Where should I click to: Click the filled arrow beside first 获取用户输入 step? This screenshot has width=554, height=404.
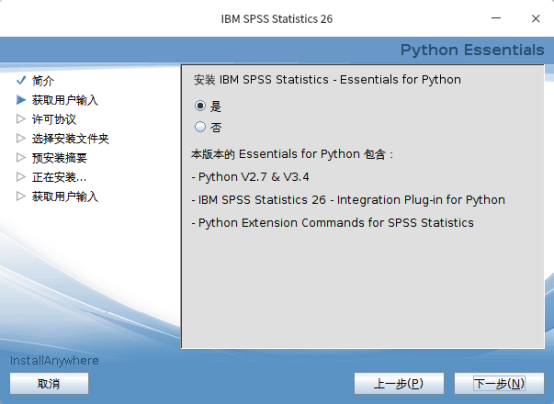pyautogui.click(x=21, y=100)
